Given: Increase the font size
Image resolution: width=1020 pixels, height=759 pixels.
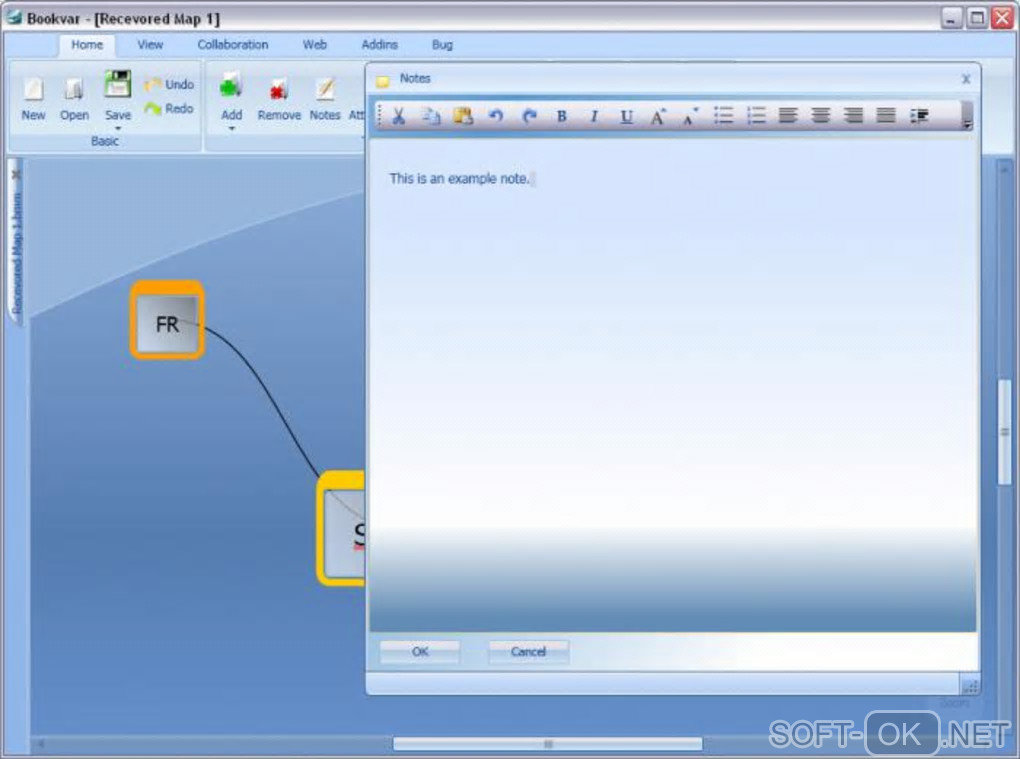Looking at the screenshot, I should point(658,116).
